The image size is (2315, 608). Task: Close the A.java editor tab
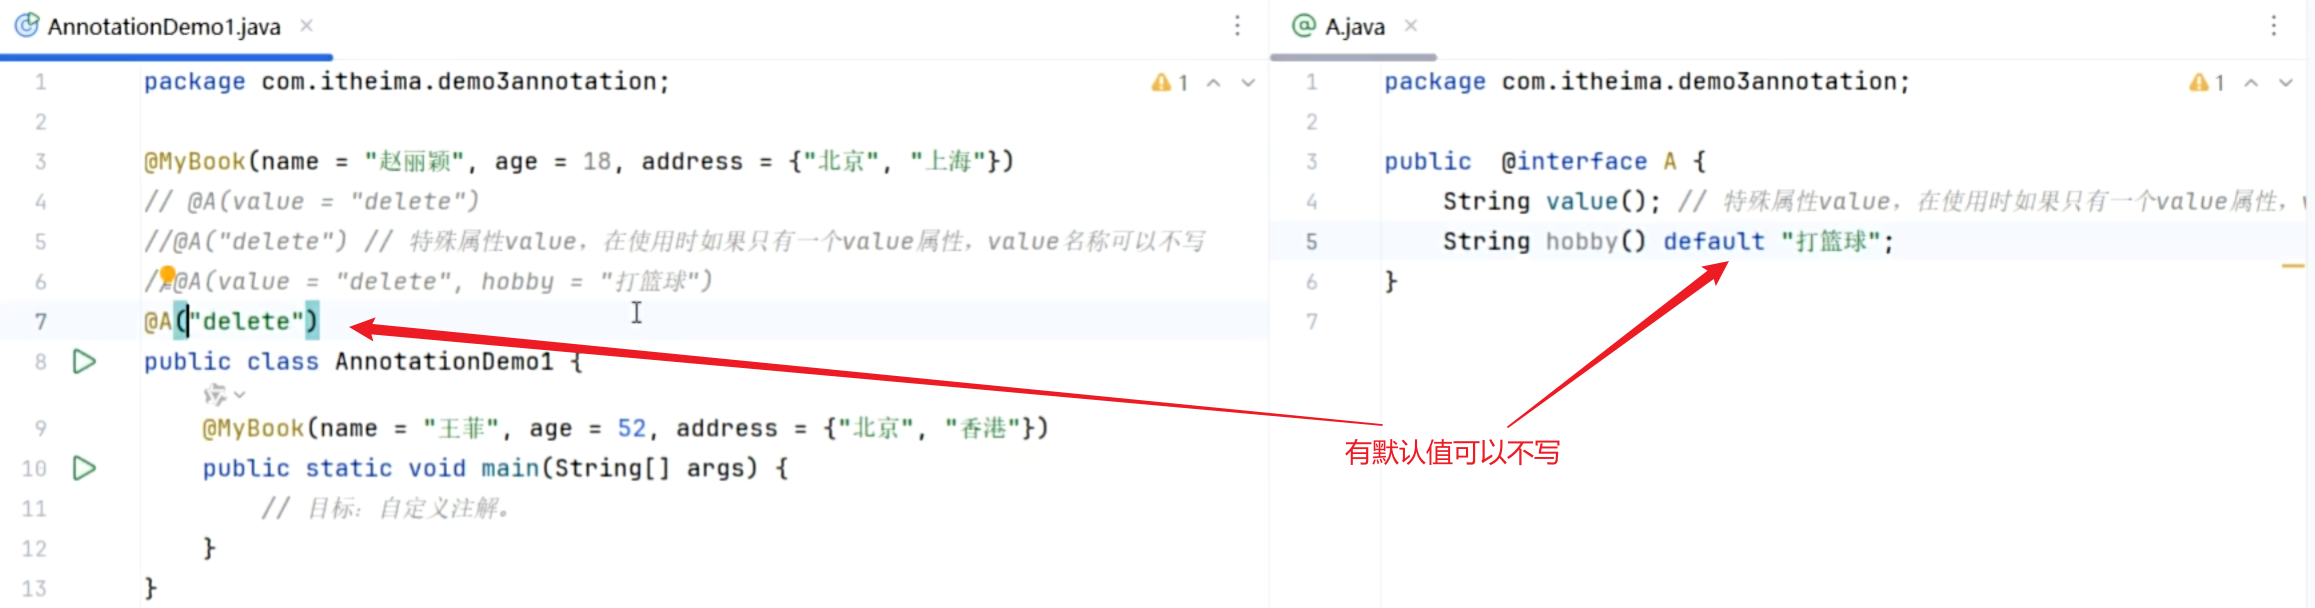click(1411, 26)
